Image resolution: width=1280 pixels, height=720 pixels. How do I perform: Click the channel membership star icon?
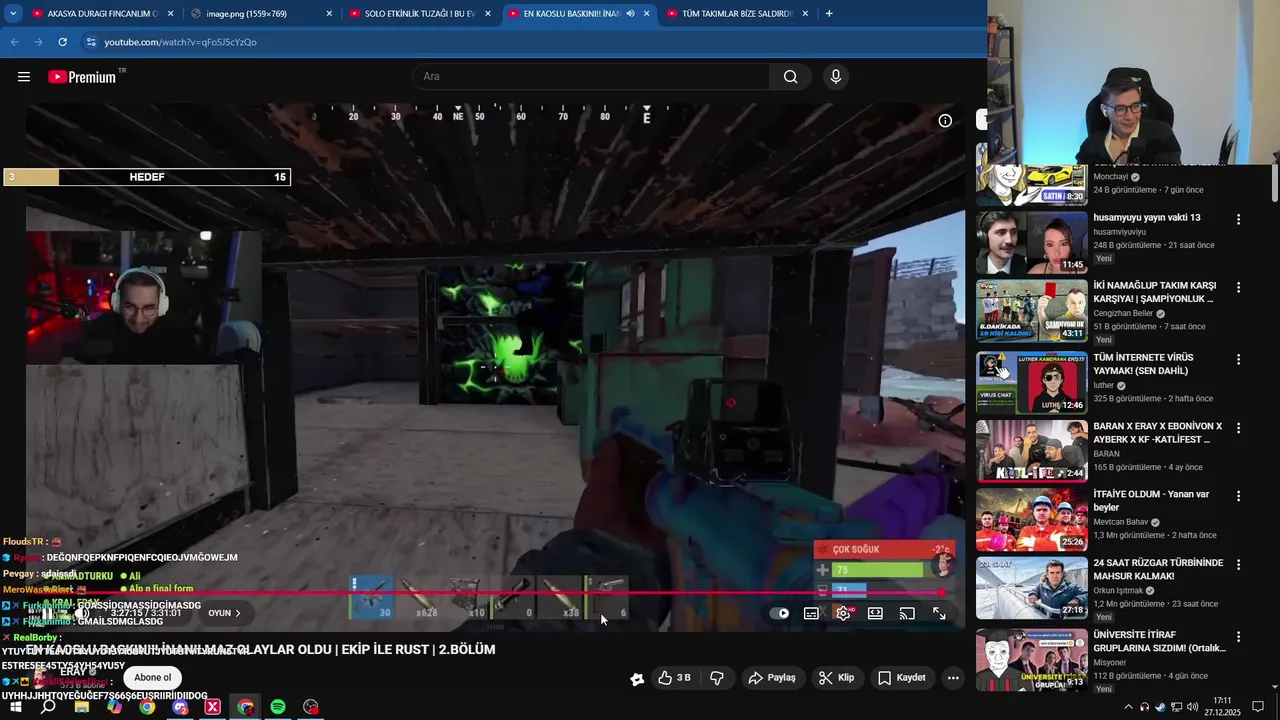point(638,679)
